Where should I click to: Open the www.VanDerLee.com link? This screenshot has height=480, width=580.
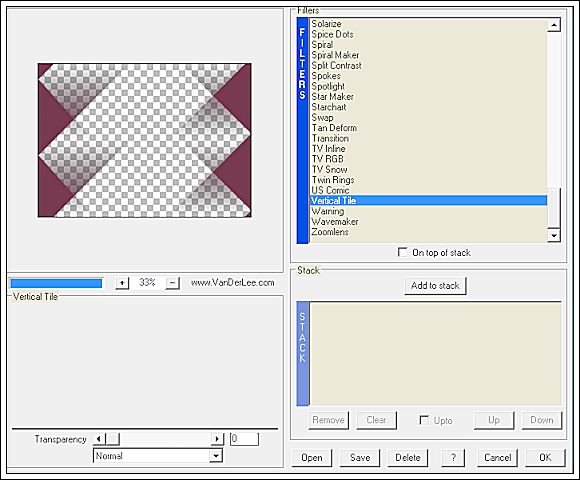pyautogui.click(x=233, y=283)
